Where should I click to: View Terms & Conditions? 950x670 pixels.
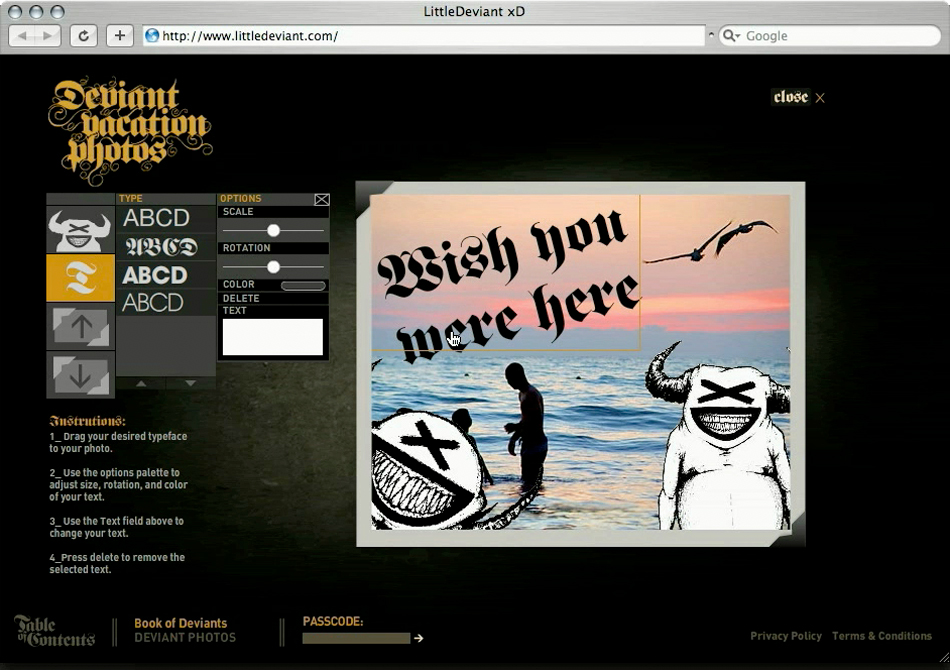882,636
